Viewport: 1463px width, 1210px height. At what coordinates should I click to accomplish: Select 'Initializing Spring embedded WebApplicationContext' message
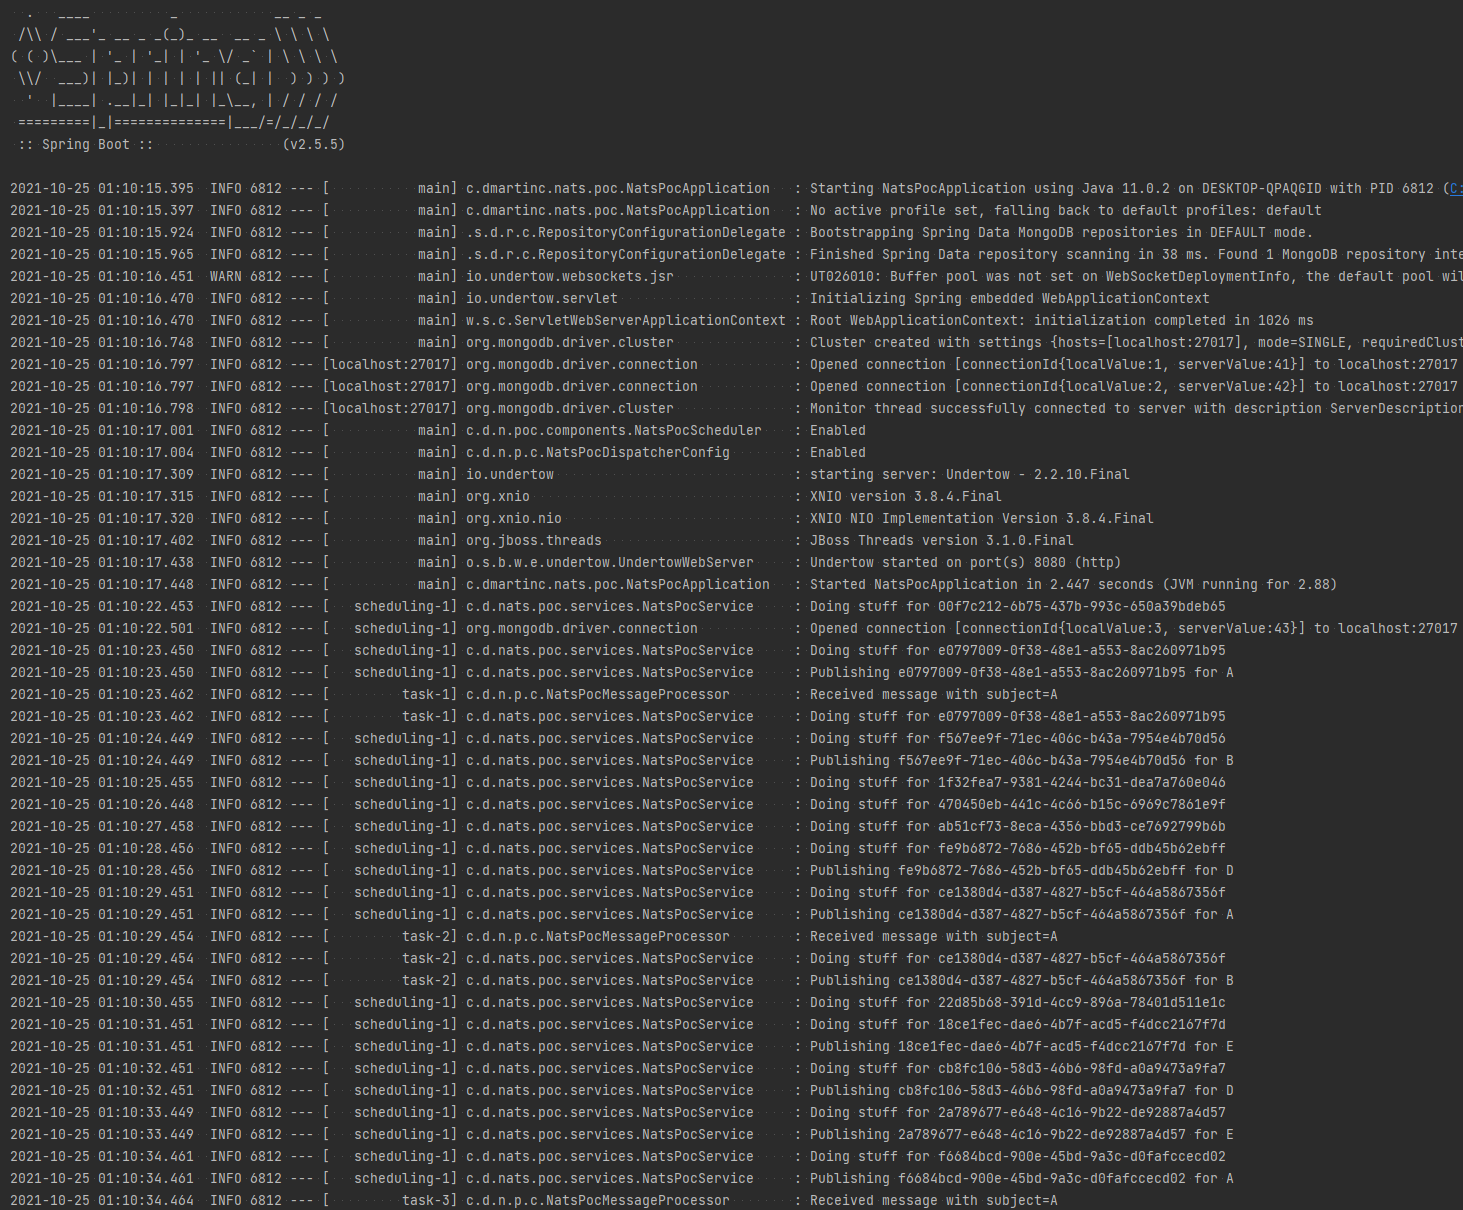pos(1010,299)
